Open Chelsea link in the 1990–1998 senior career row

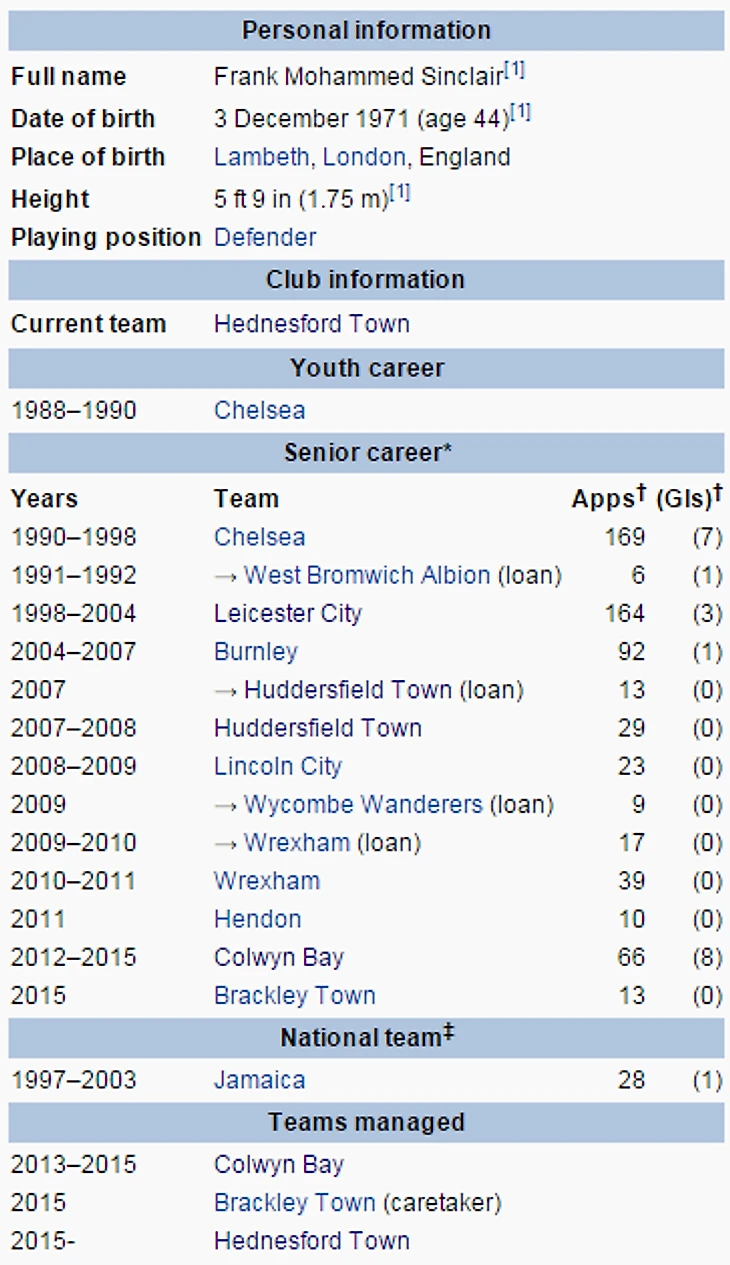point(260,537)
